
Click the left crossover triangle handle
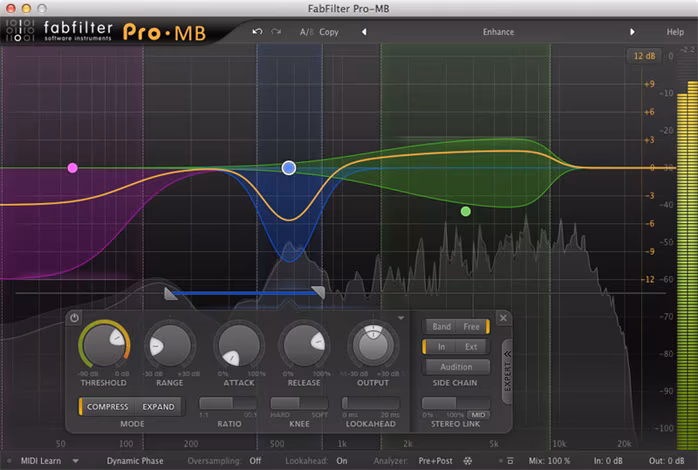click(170, 294)
